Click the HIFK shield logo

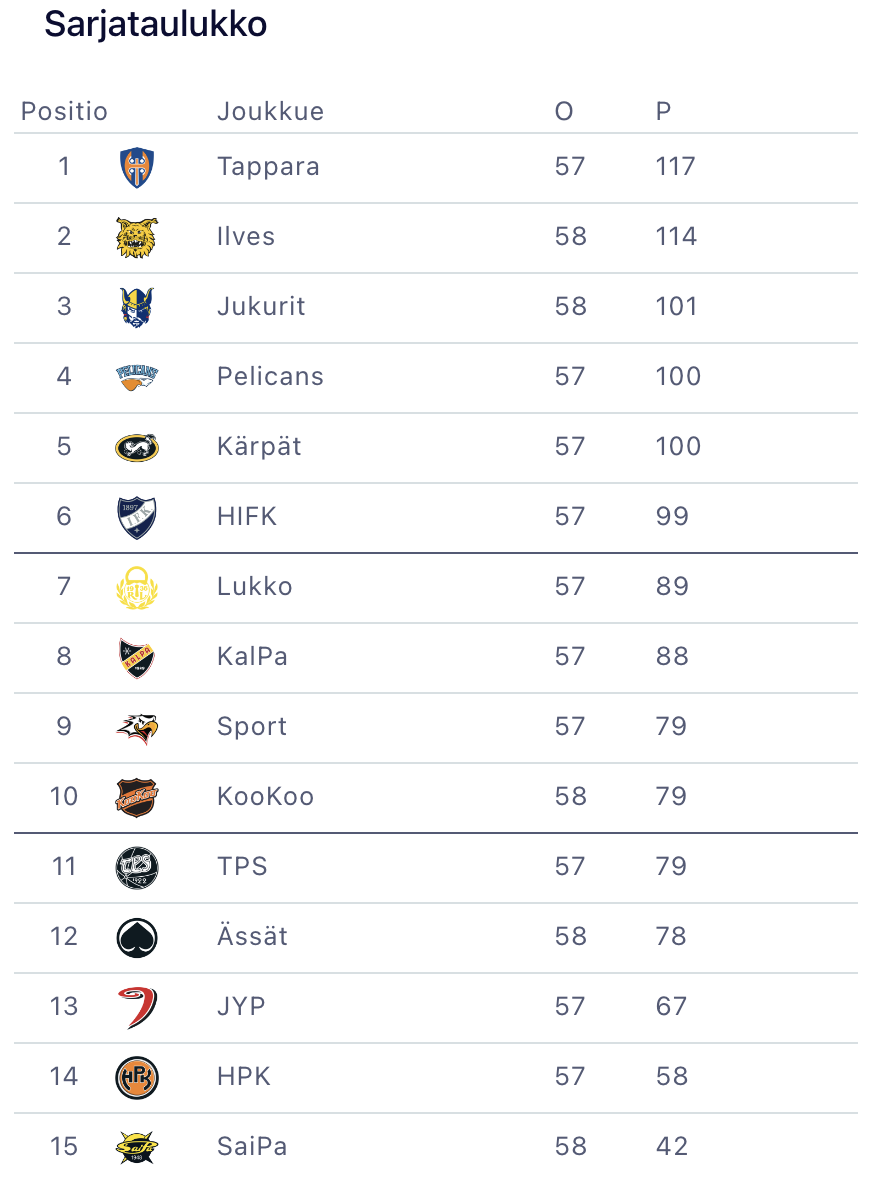(137, 517)
